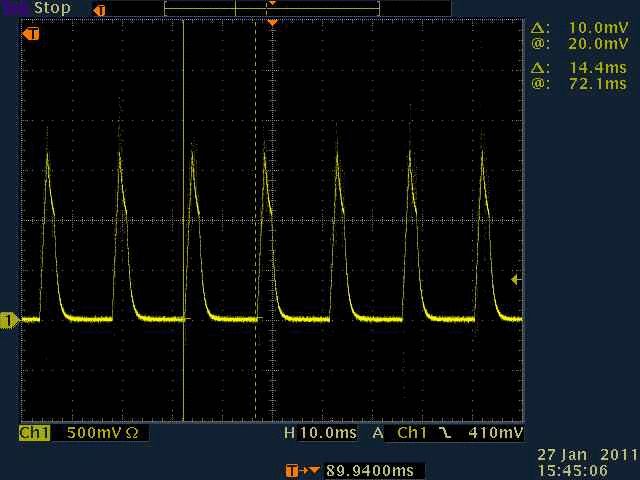Screen dimensions: 640x480
Task: Click the Tek logo in top-left corner
Action: point(12,8)
